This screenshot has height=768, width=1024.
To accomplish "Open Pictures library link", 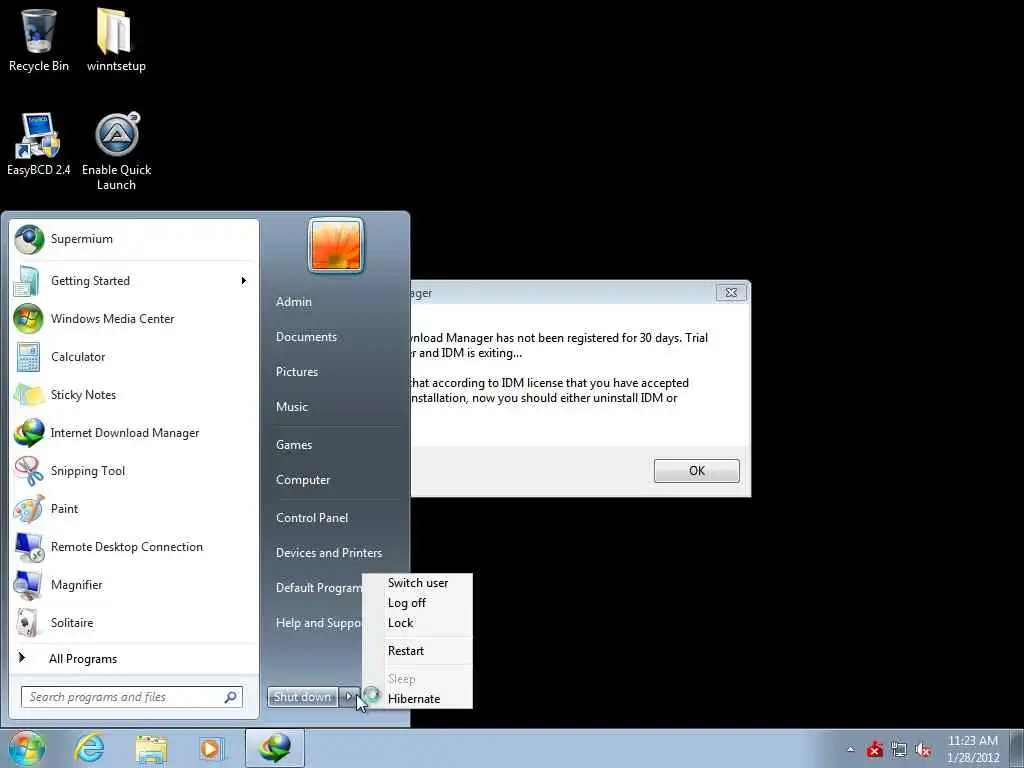I will (297, 372).
